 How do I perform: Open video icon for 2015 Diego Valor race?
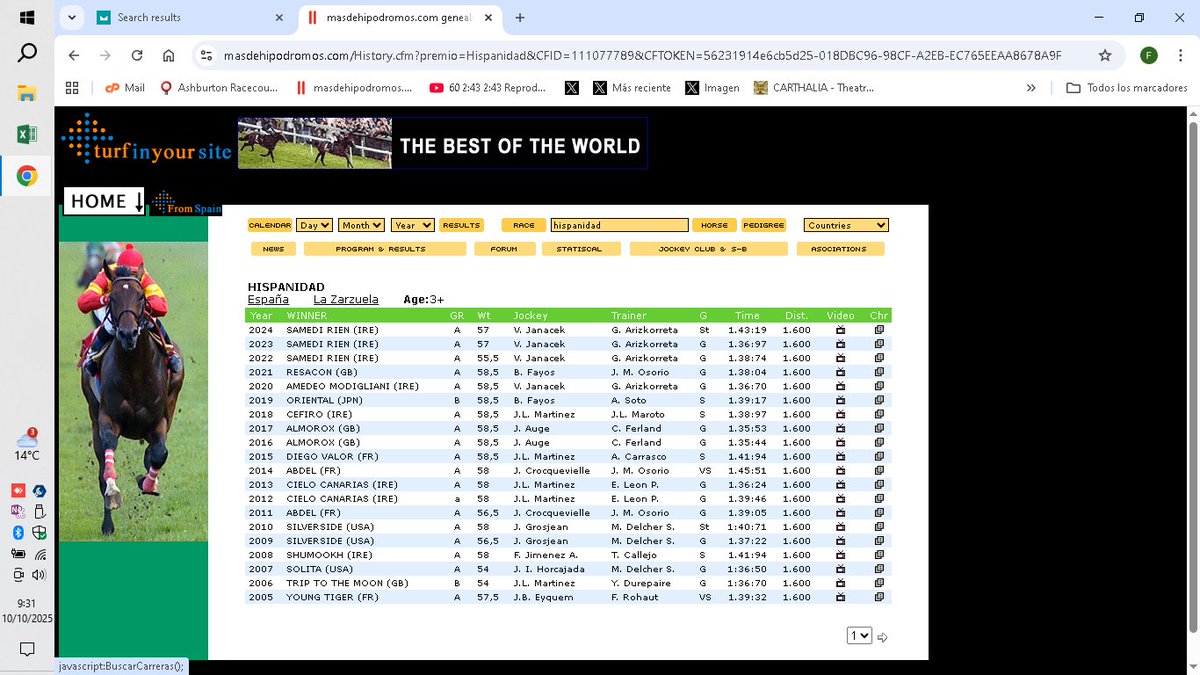click(840, 456)
